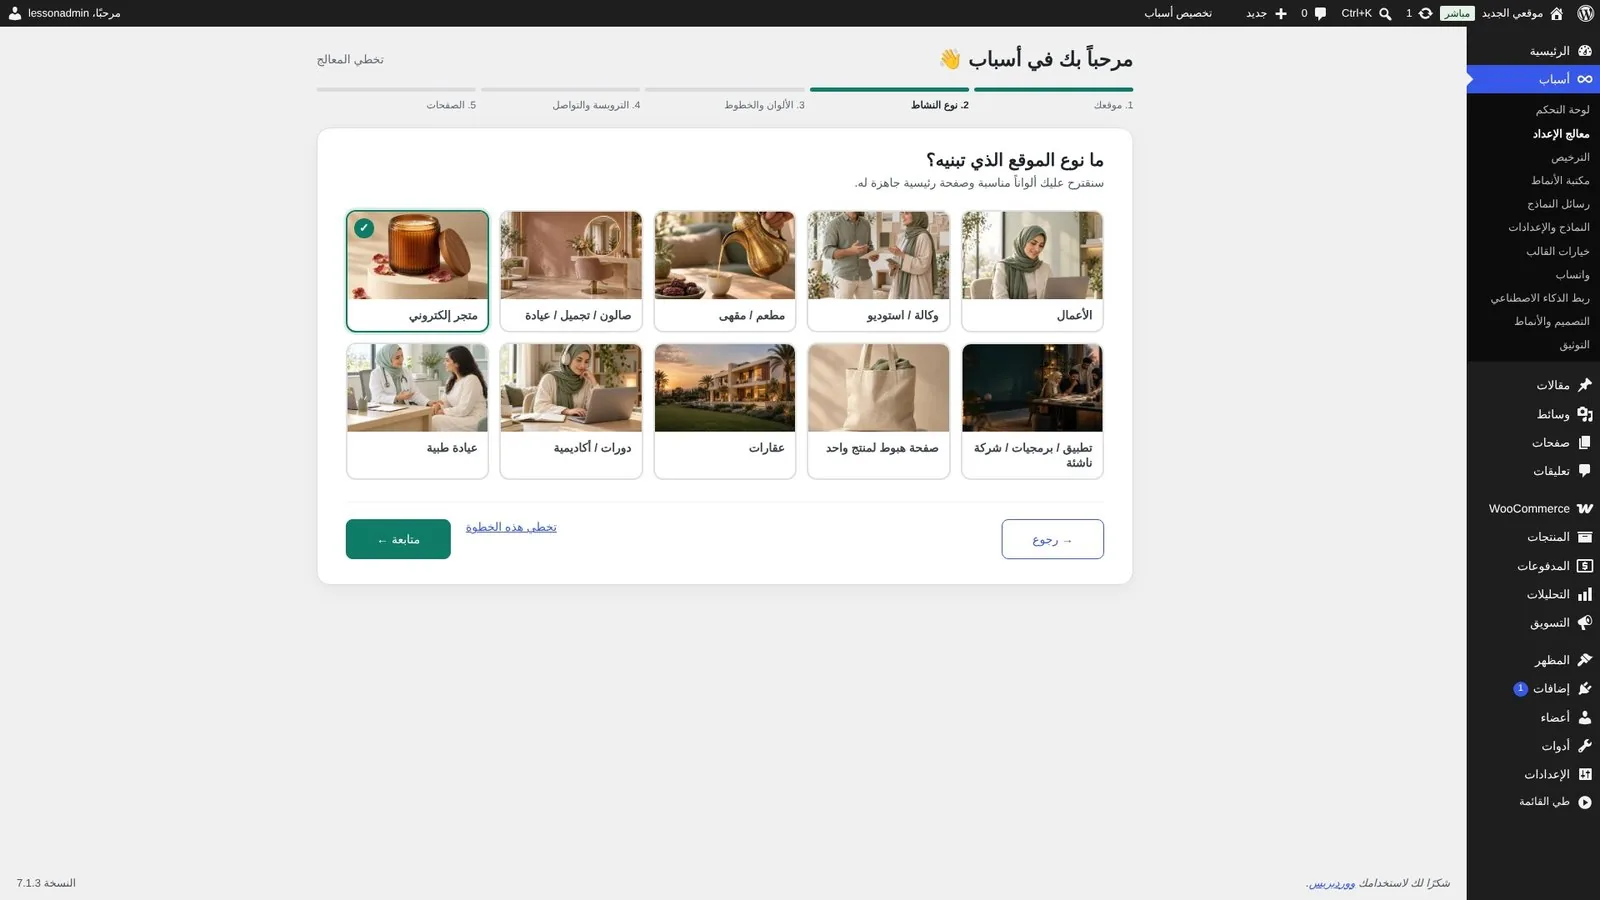
Task: Choose صالون / تجميل / عيادة card
Action: pos(571,270)
